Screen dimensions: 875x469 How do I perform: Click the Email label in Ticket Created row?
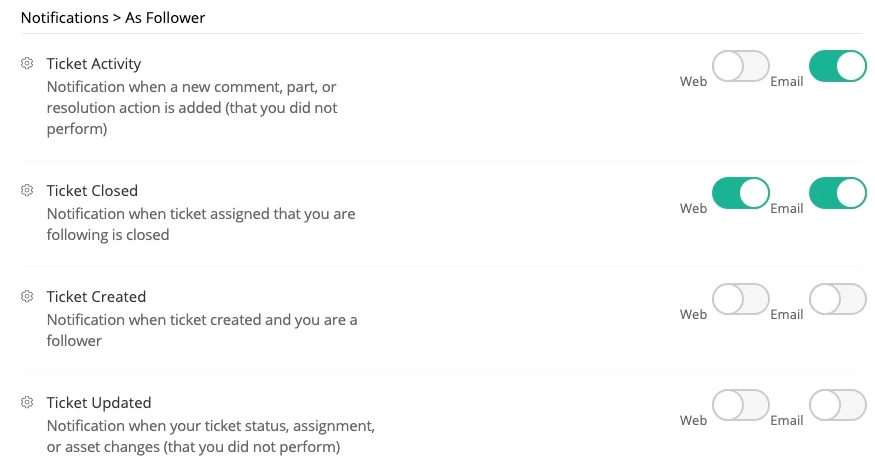(x=786, y=314)
